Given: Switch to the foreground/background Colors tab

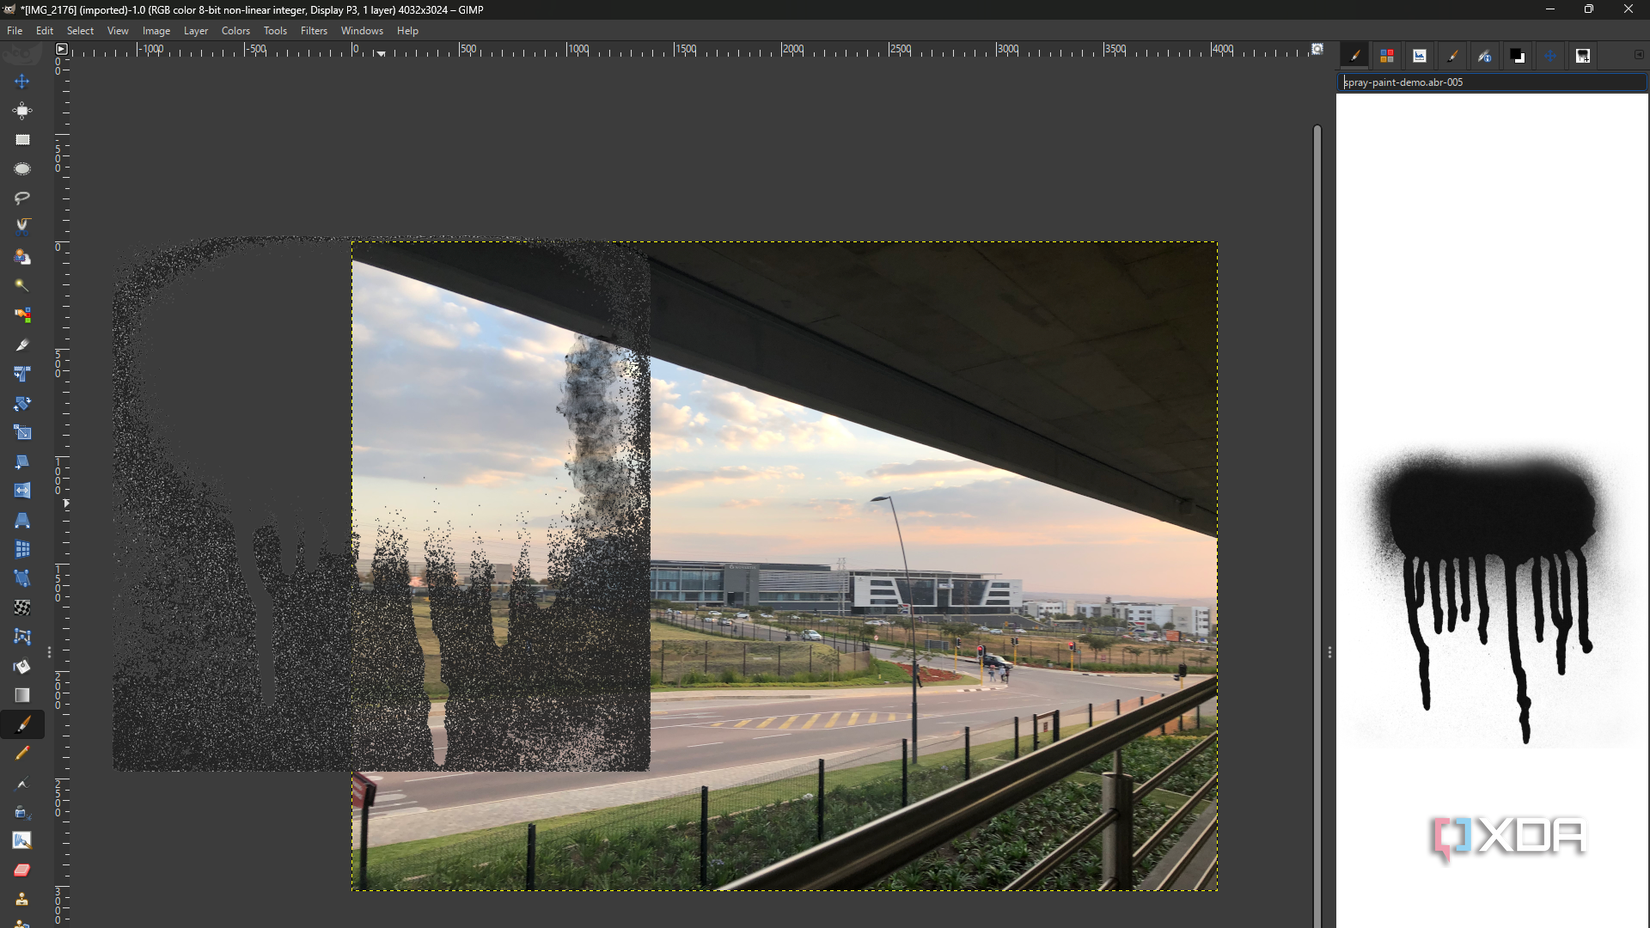Looking at the screenshot, I should pos(1517,56).
